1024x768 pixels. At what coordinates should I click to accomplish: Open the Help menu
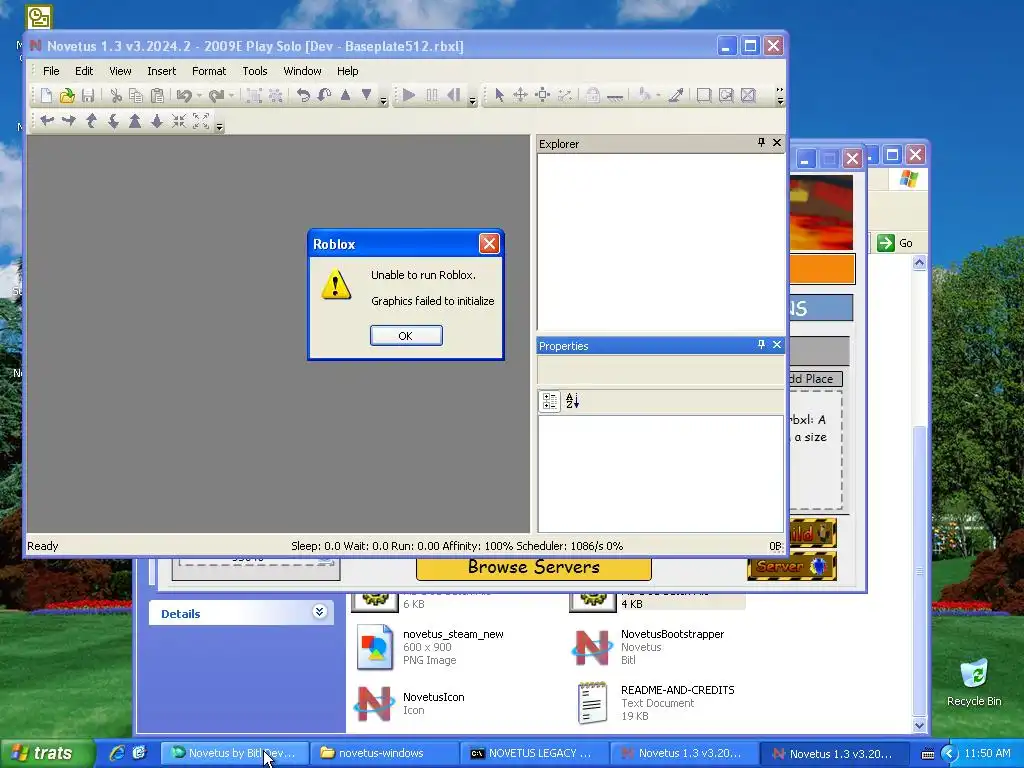pyautogui.click(x=347, y=71)
